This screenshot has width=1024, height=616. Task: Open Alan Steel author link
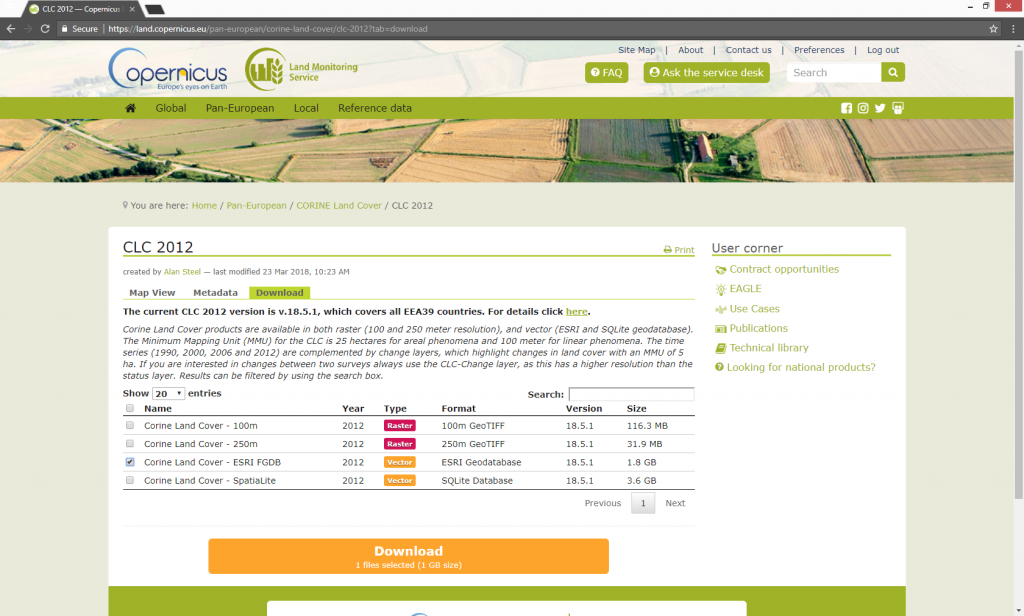click(x=182, y=272)
